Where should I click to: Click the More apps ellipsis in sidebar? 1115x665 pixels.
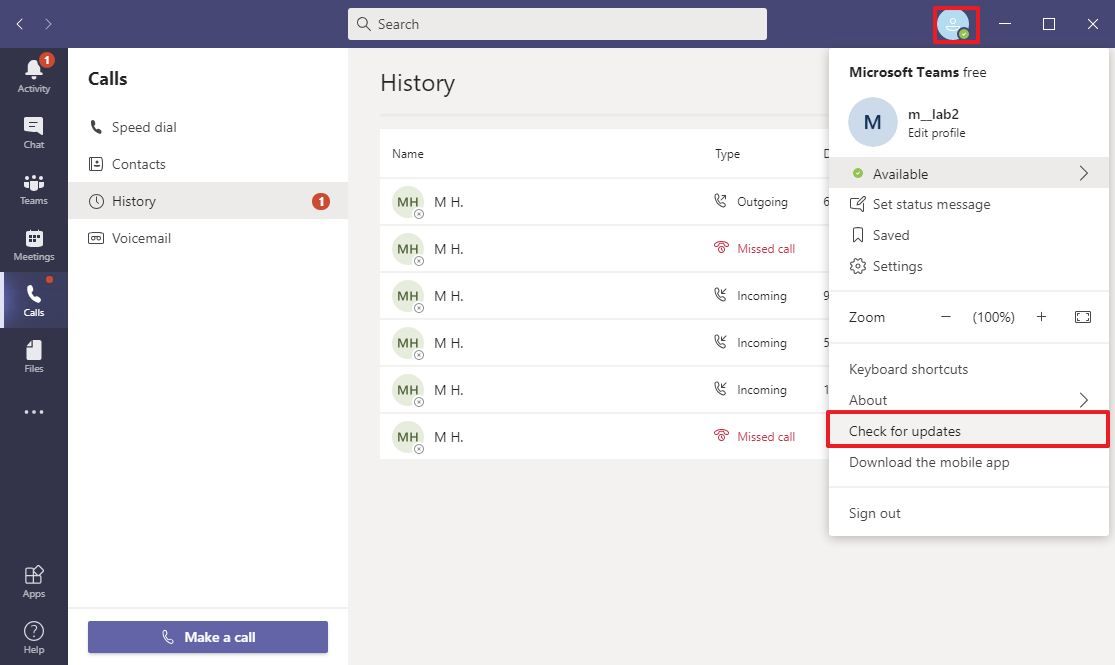click(33, 412)
